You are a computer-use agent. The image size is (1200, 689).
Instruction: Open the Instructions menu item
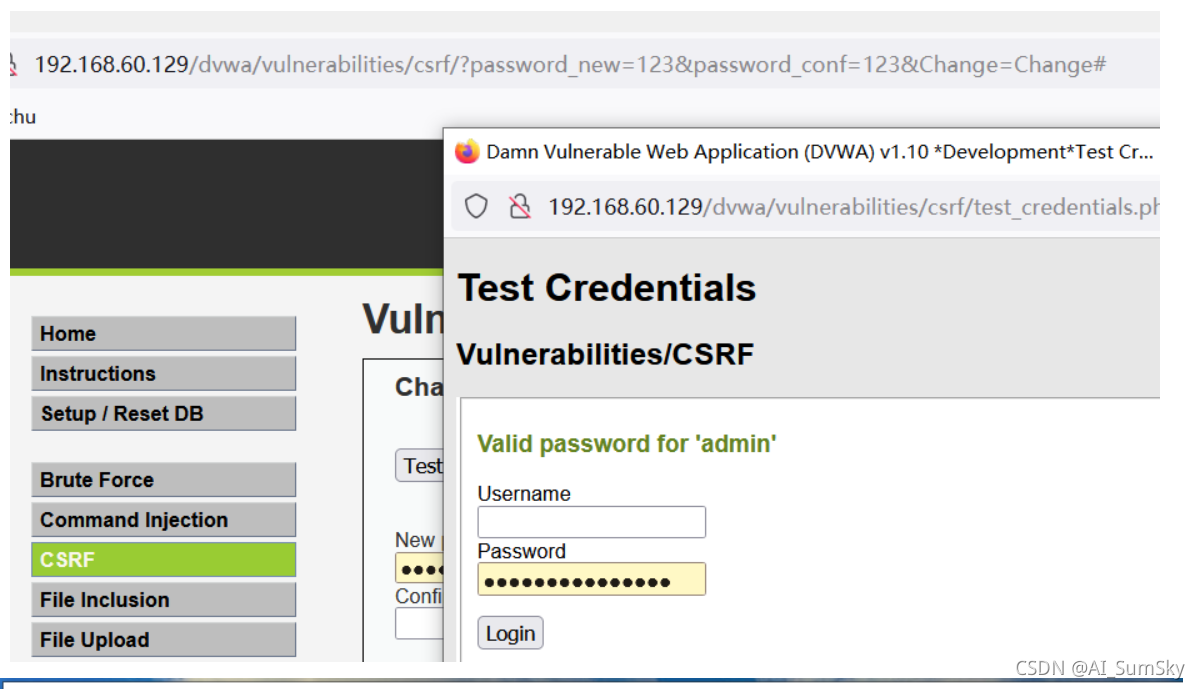pos(164,374)
